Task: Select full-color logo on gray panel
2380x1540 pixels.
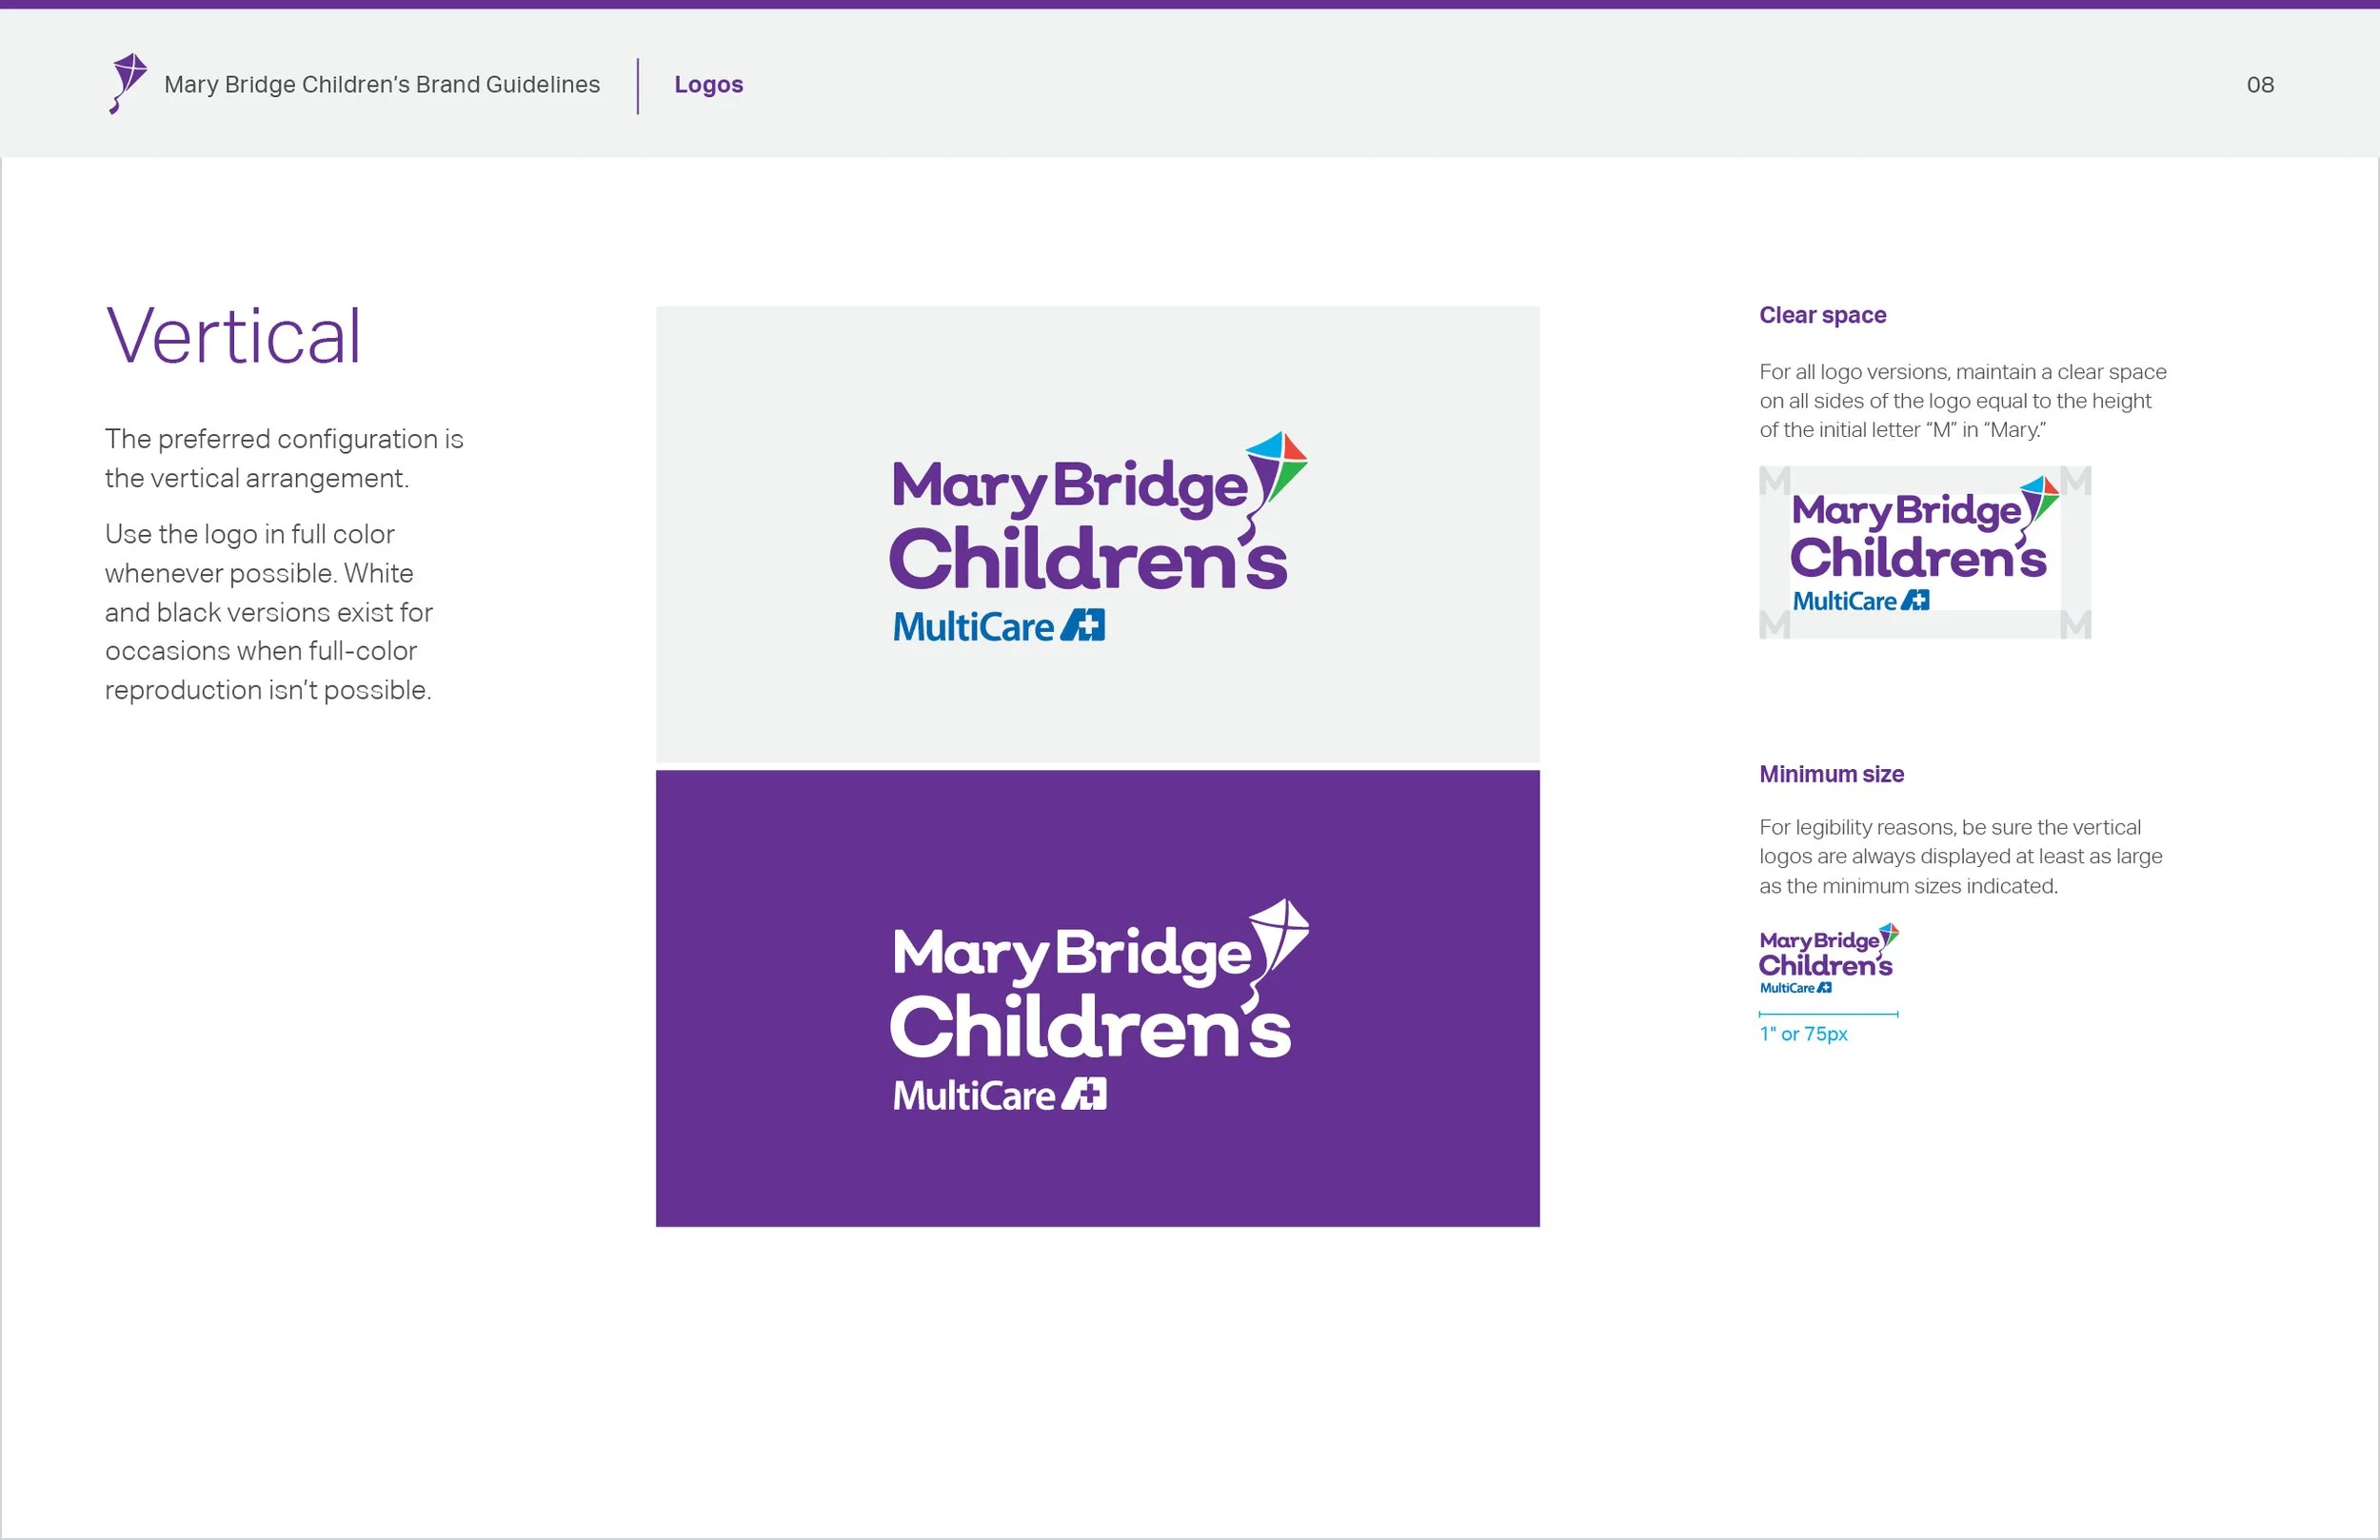Action: coord(1098,537)
